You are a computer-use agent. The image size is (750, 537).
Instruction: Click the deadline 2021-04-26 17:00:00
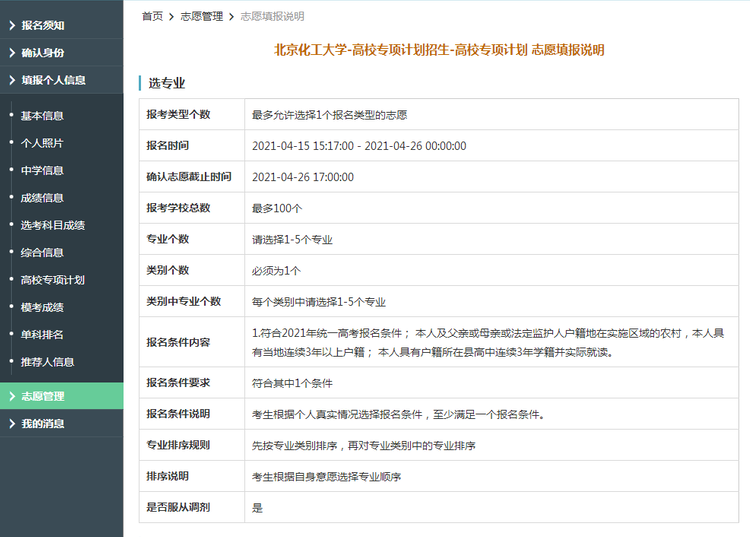303,177
